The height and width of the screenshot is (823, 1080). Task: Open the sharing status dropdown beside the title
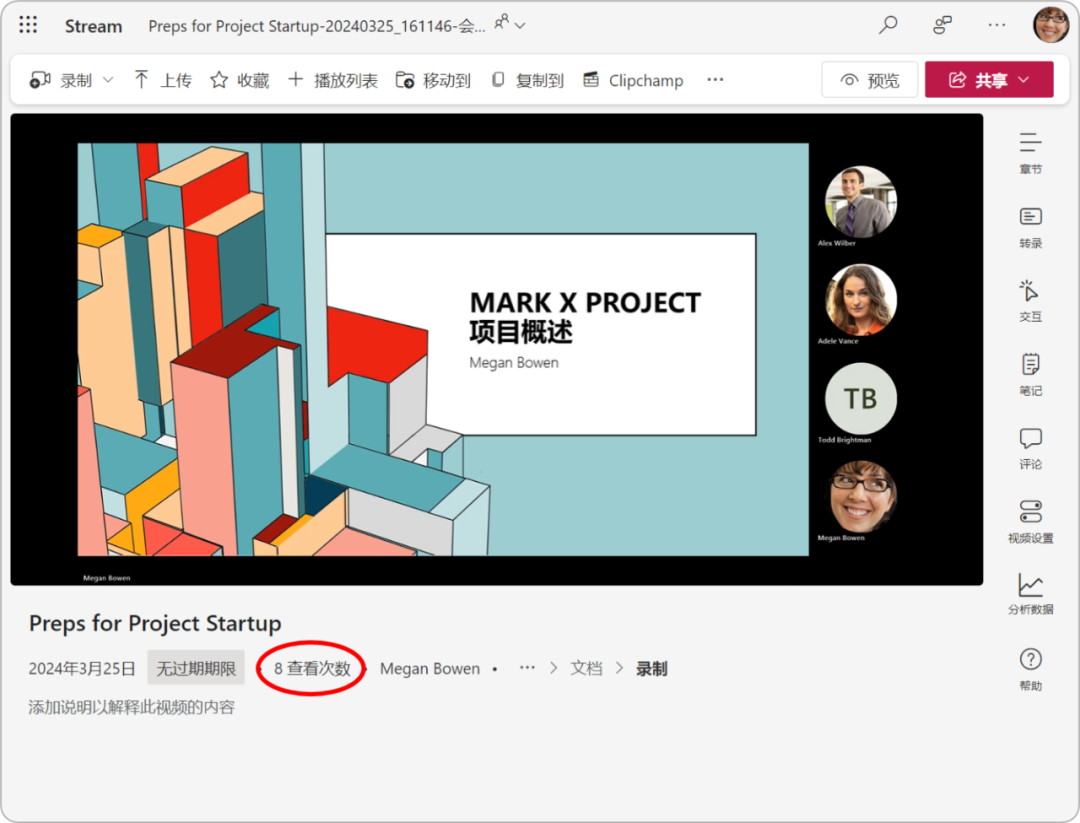pyautogui.click(x=509, y=25)
